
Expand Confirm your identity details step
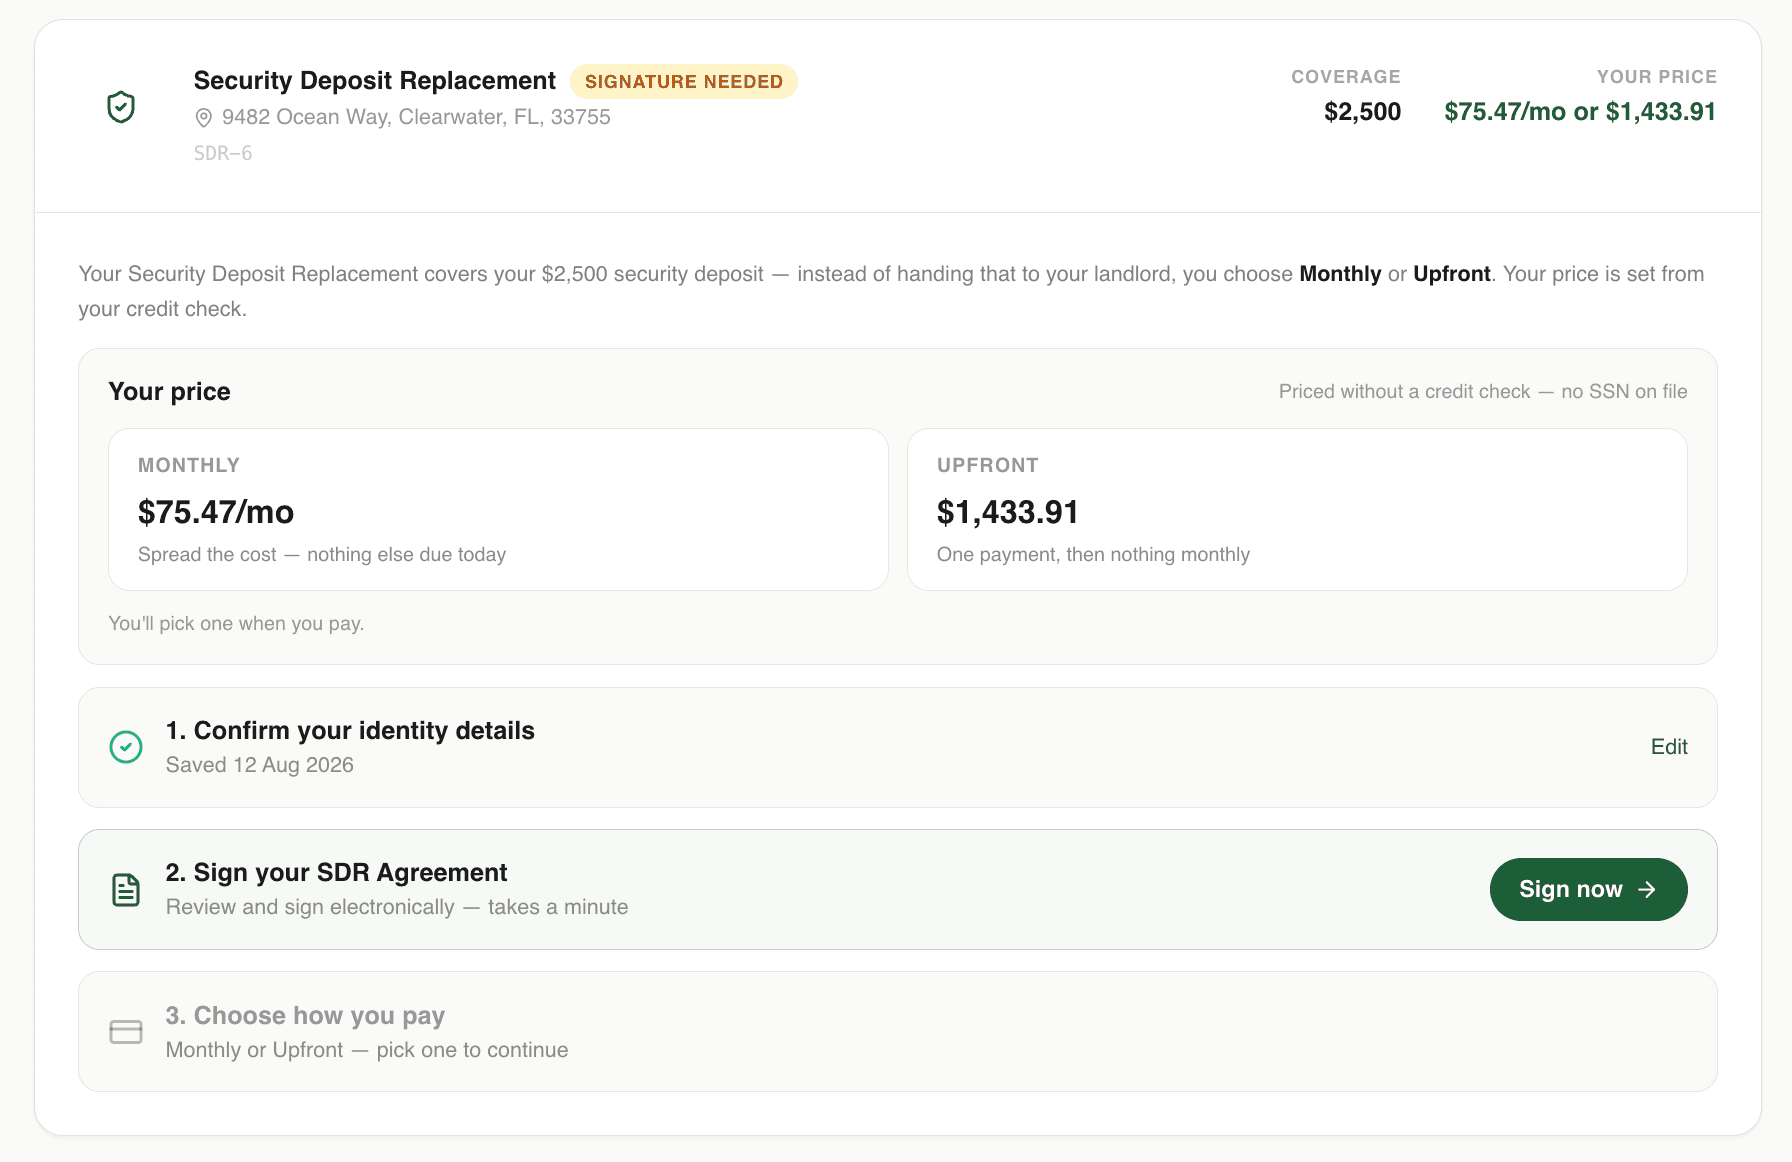click(x=897, y=747)
